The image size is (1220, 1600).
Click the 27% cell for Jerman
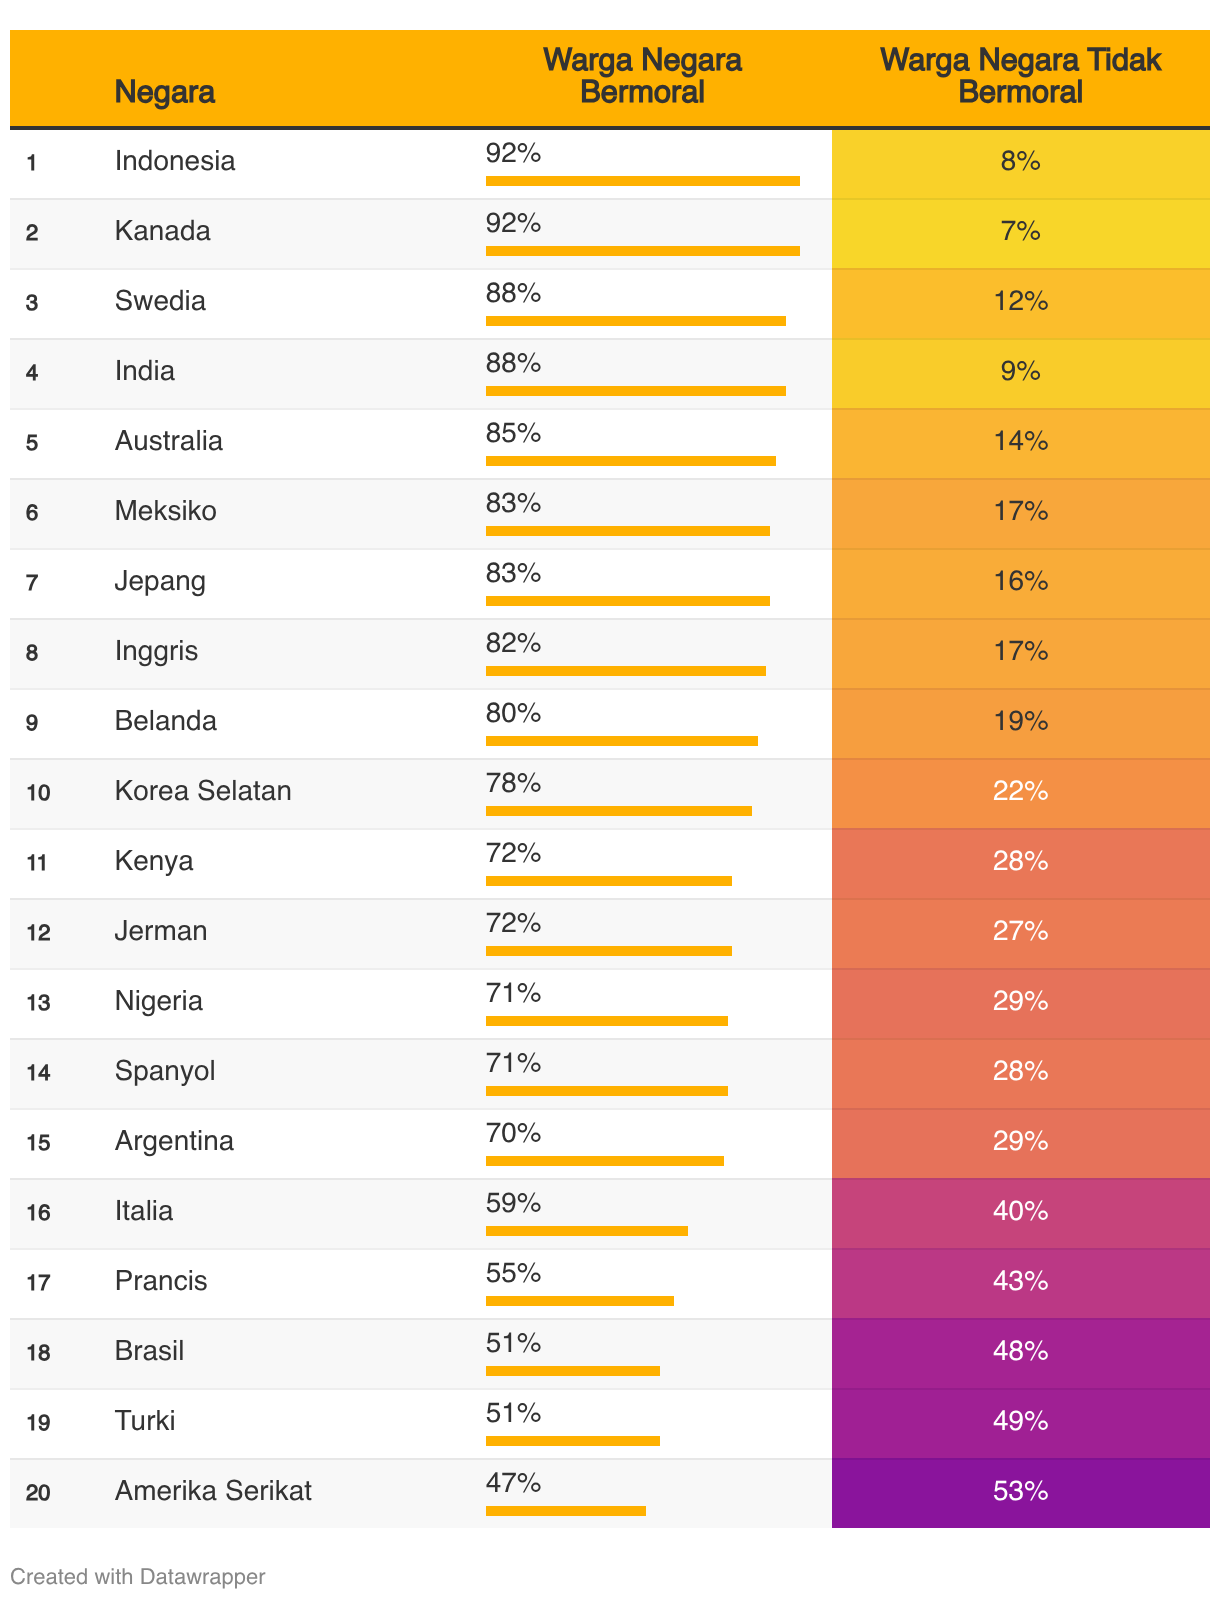coord(1020,932)
